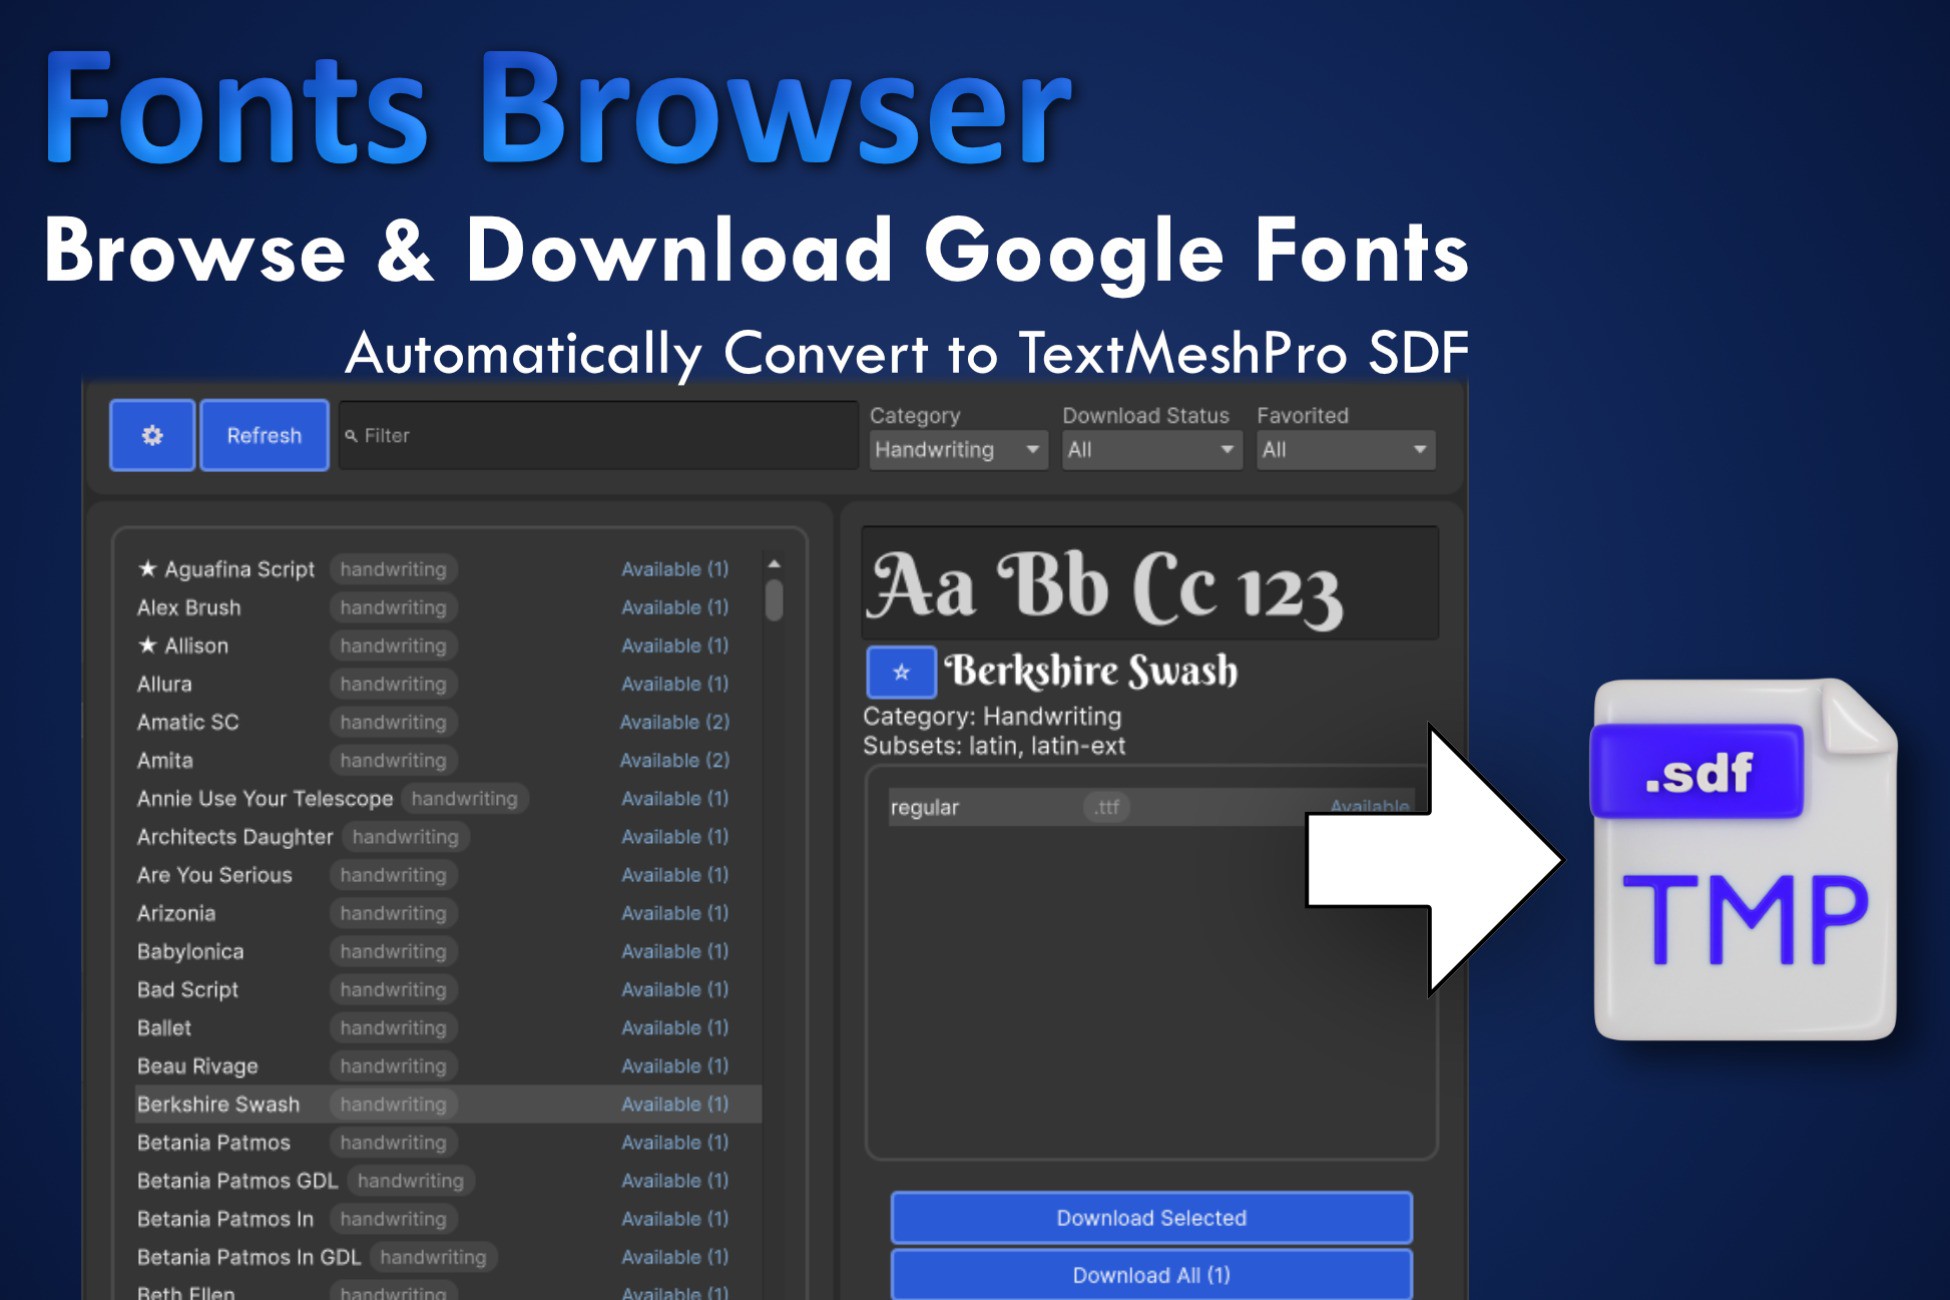Click the font list scrollbar thumb

pos(774,600)
